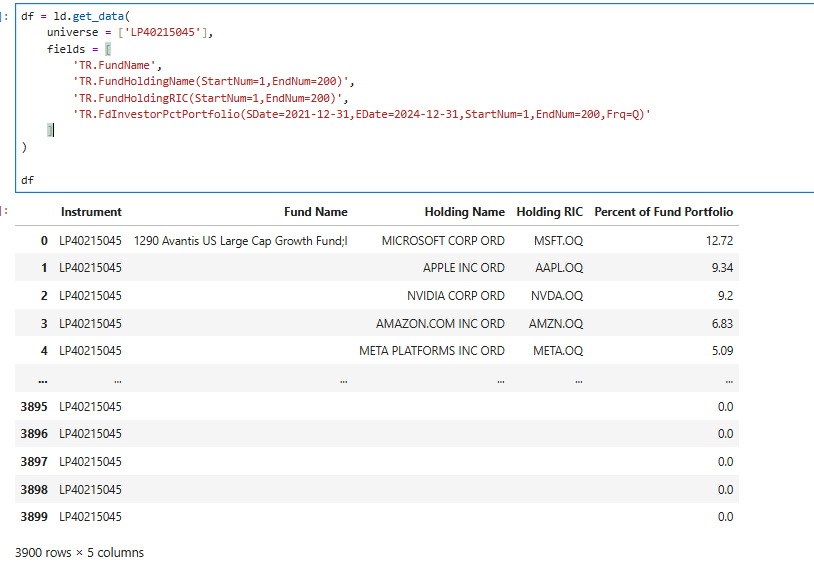This screenshot has width=814, height=575.
Task: Select the Fund Name column header
Action: pos(316,212)
